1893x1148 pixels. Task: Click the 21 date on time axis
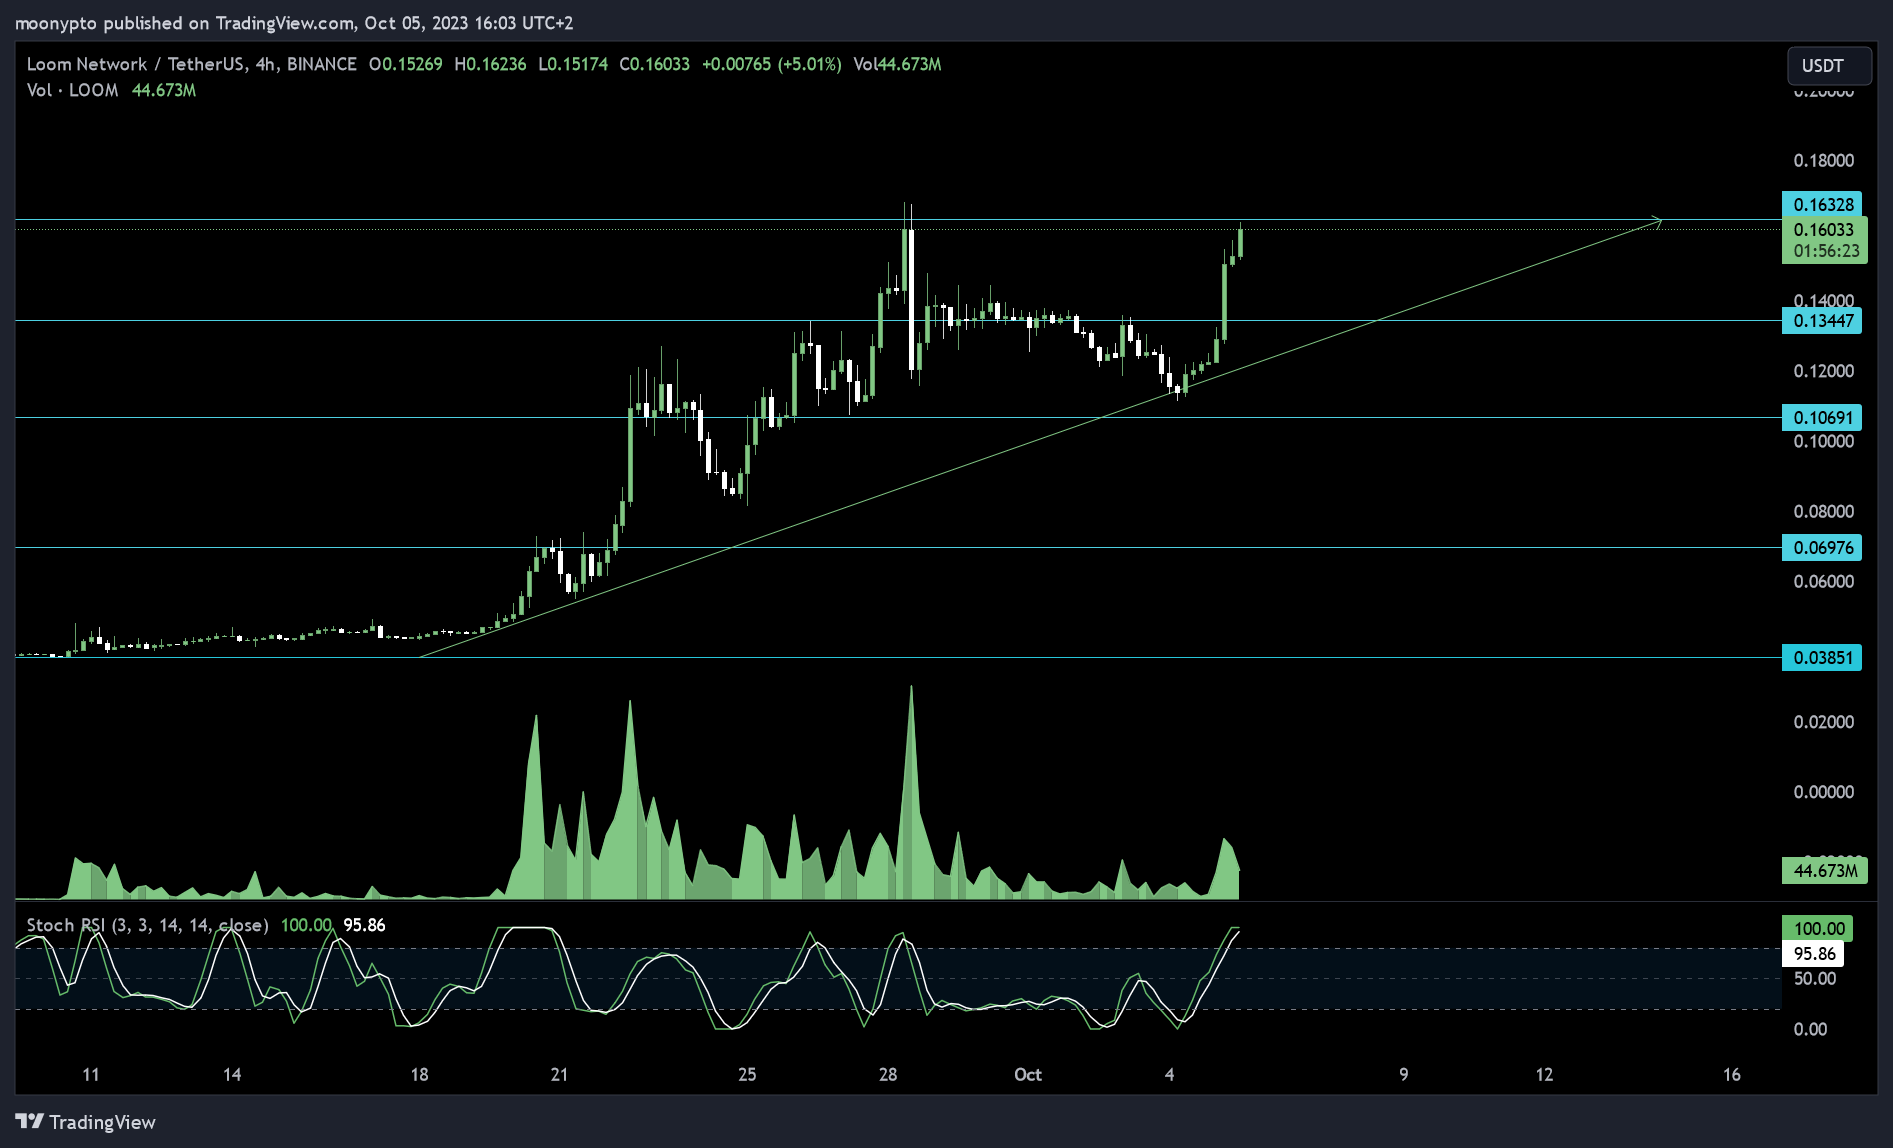559,1075
